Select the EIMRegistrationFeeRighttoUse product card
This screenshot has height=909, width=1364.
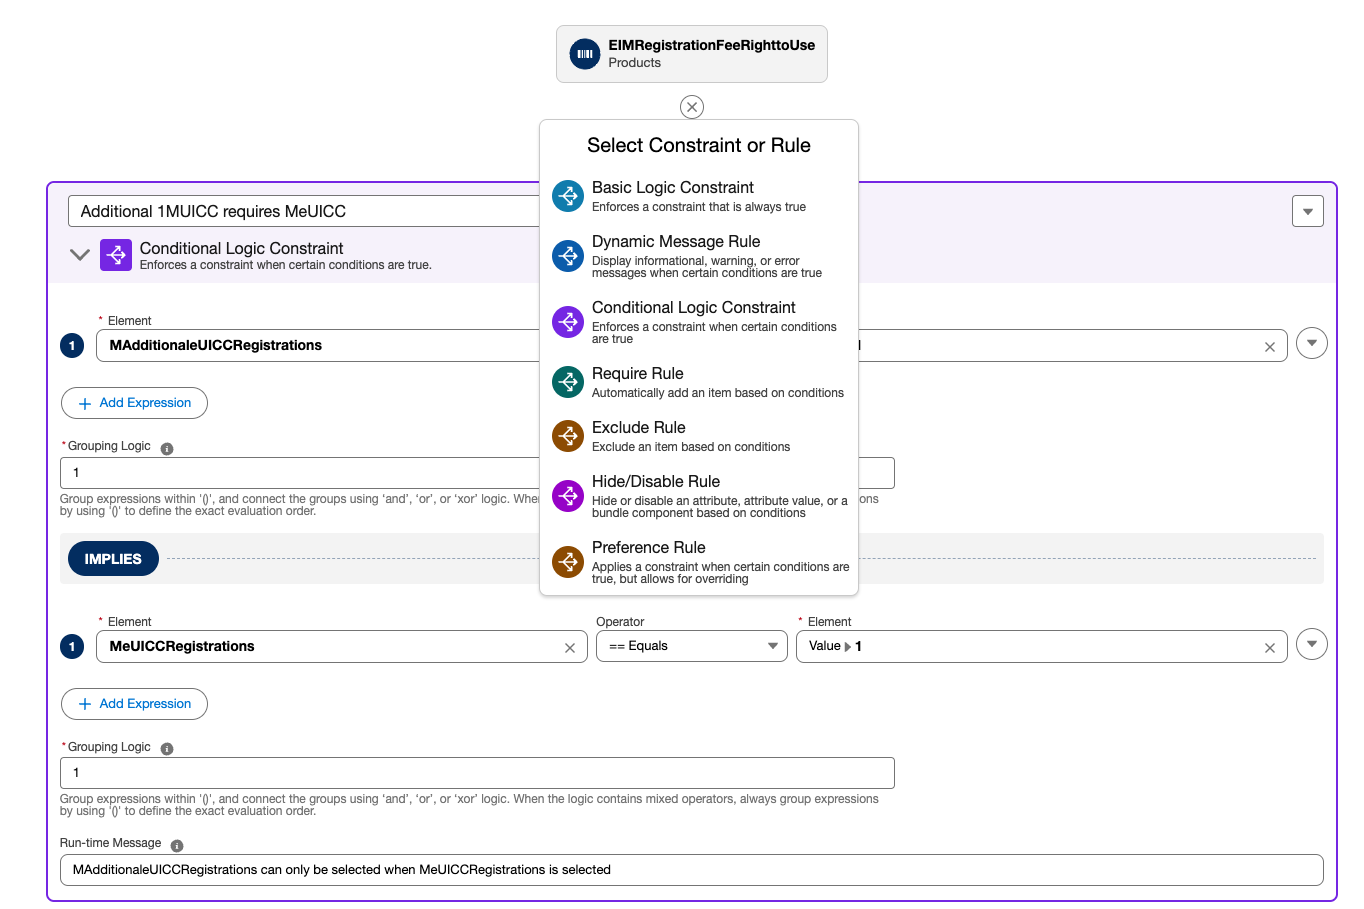692,54
